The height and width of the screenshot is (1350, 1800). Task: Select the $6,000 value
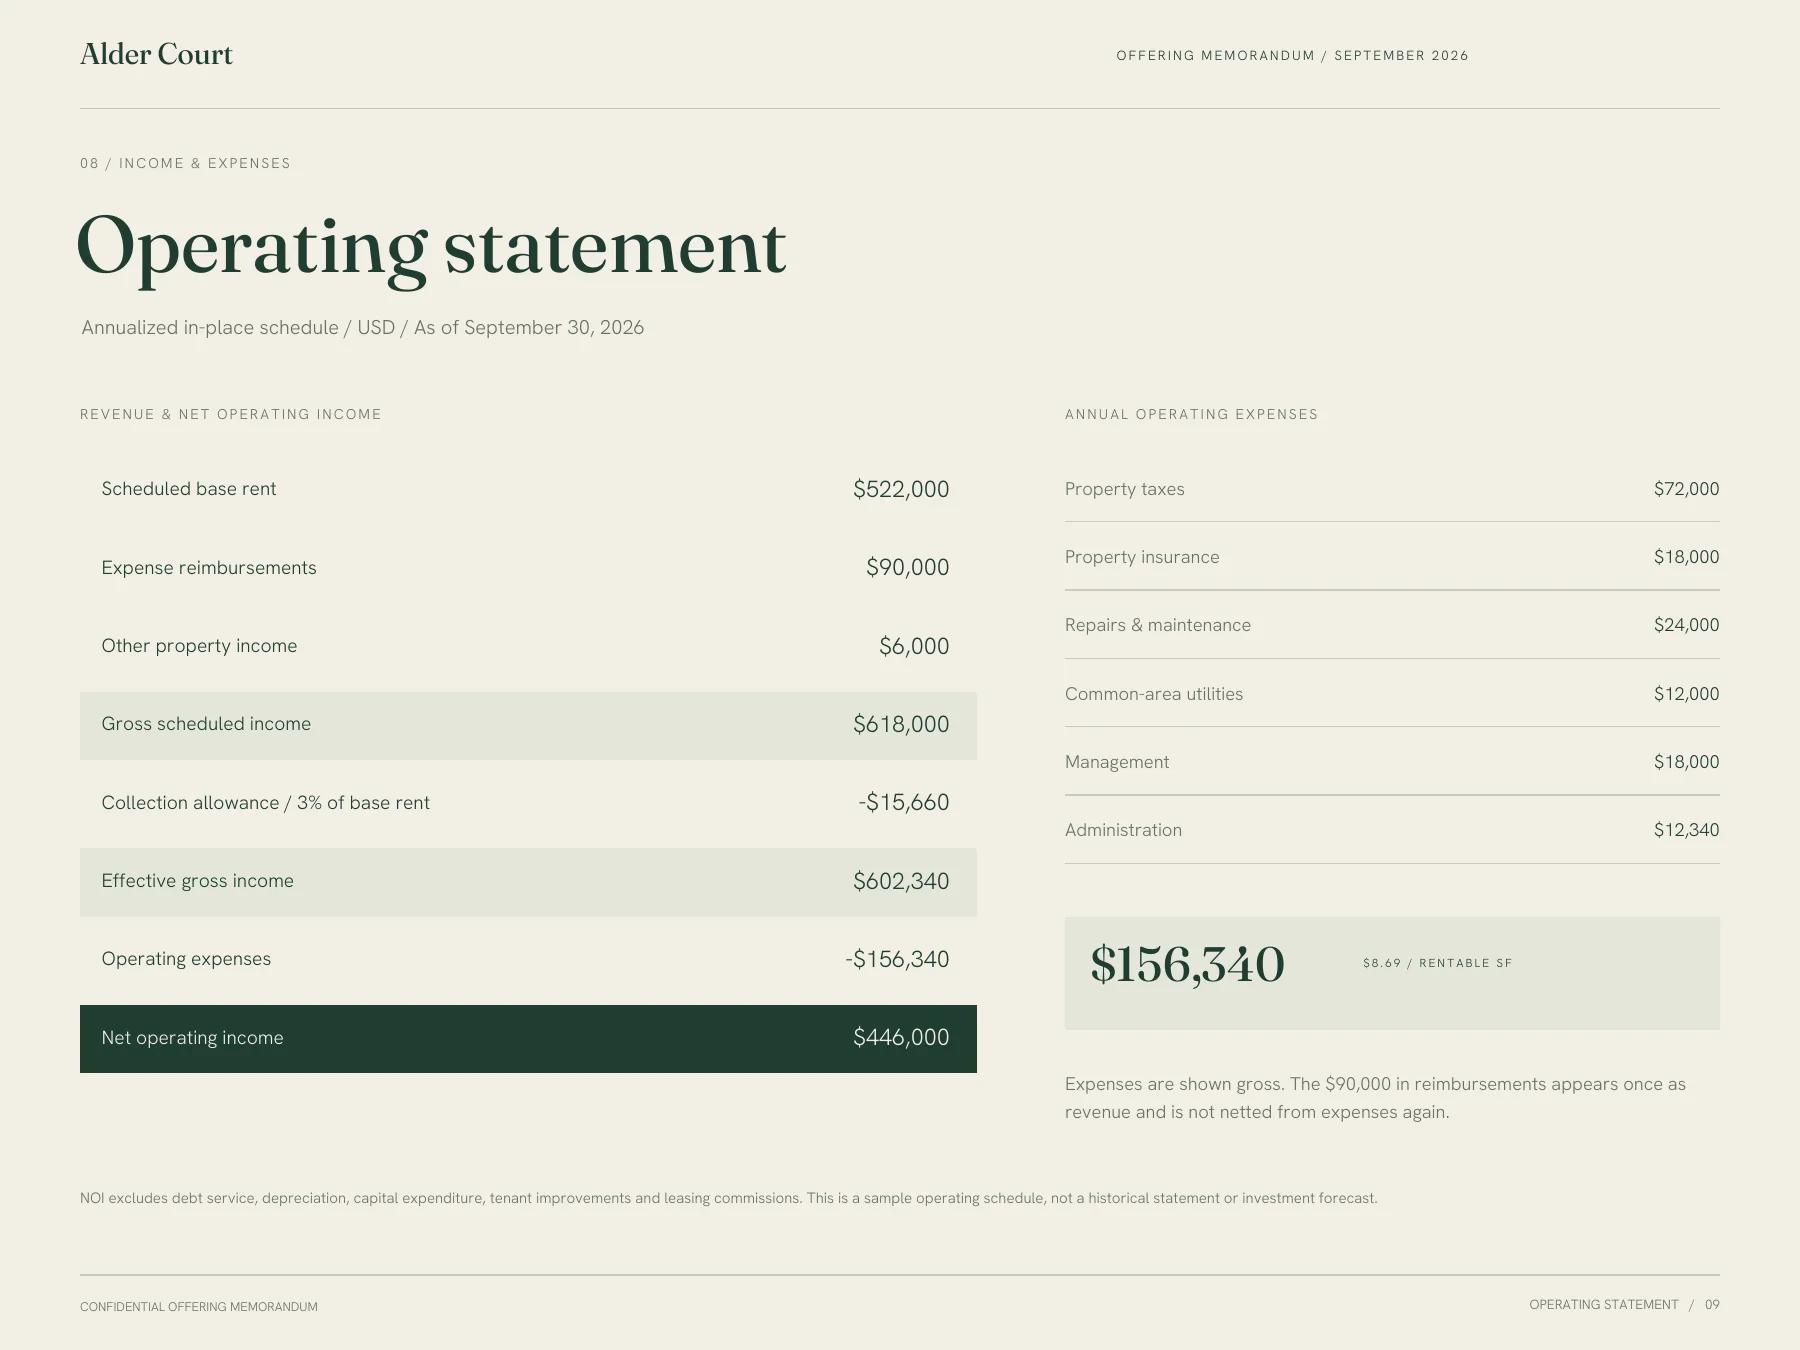click(x=914, y=646)
